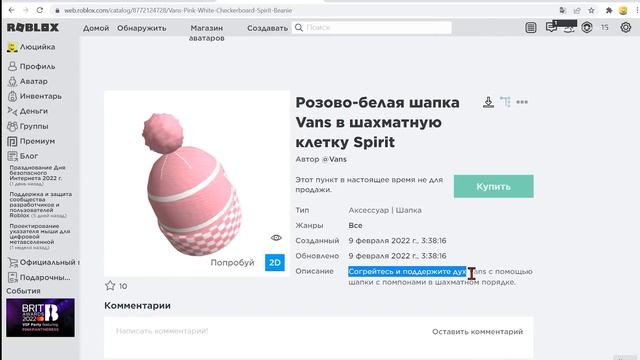Go to Домой in top navigation
640x360 pixels.
pyautogui.click(x=96, y=28)
